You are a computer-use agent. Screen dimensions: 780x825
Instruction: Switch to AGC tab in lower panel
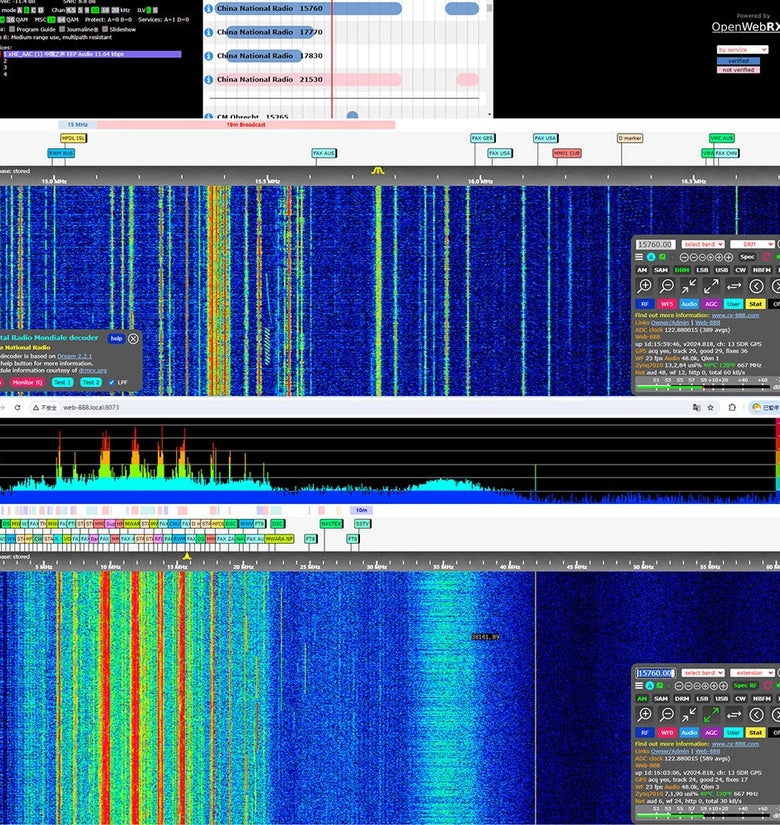711,733
